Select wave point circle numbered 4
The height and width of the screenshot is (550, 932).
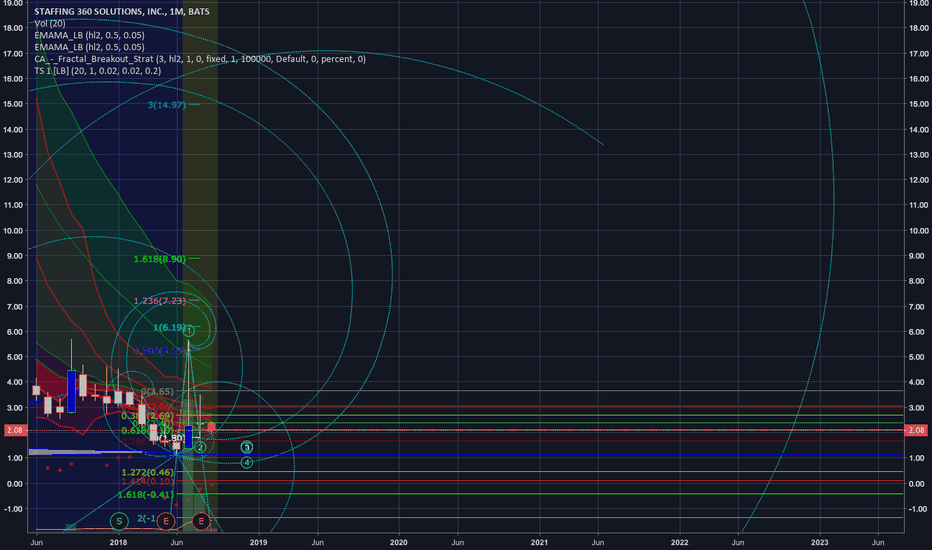click(x=247, y=462)
